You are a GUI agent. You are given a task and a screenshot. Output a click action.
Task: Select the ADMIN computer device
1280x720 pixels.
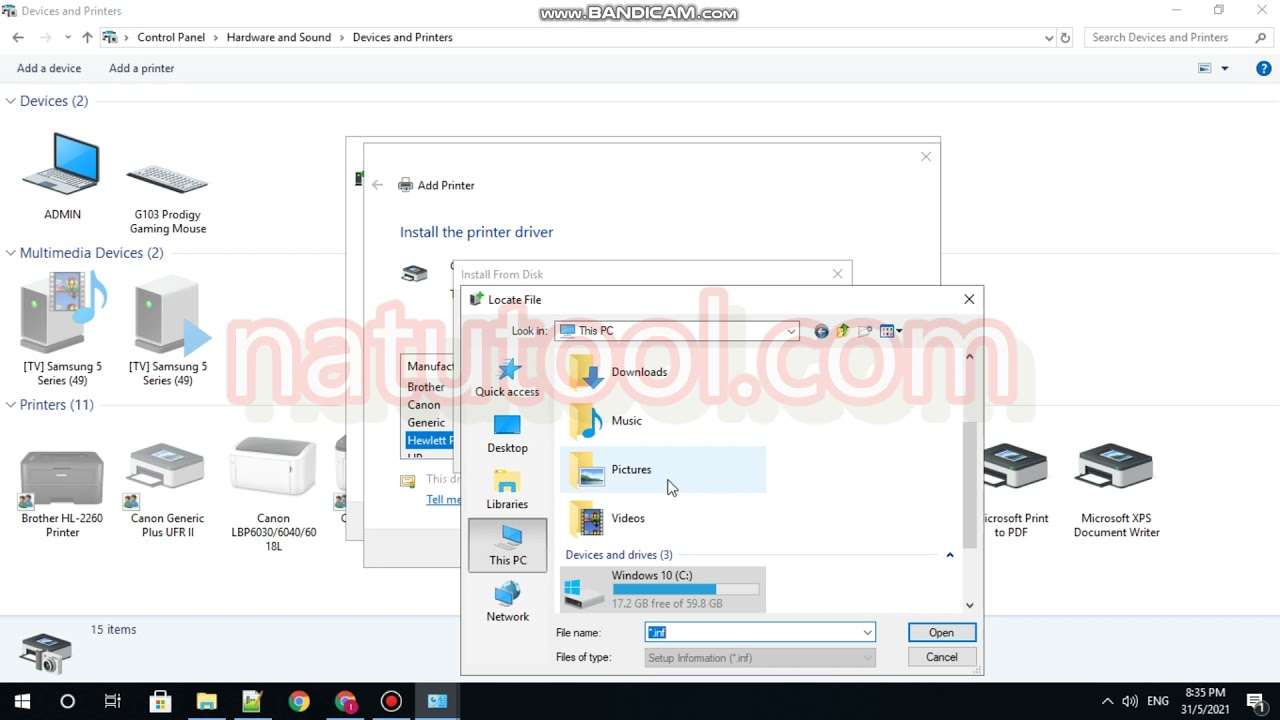[x=62, y=177]
